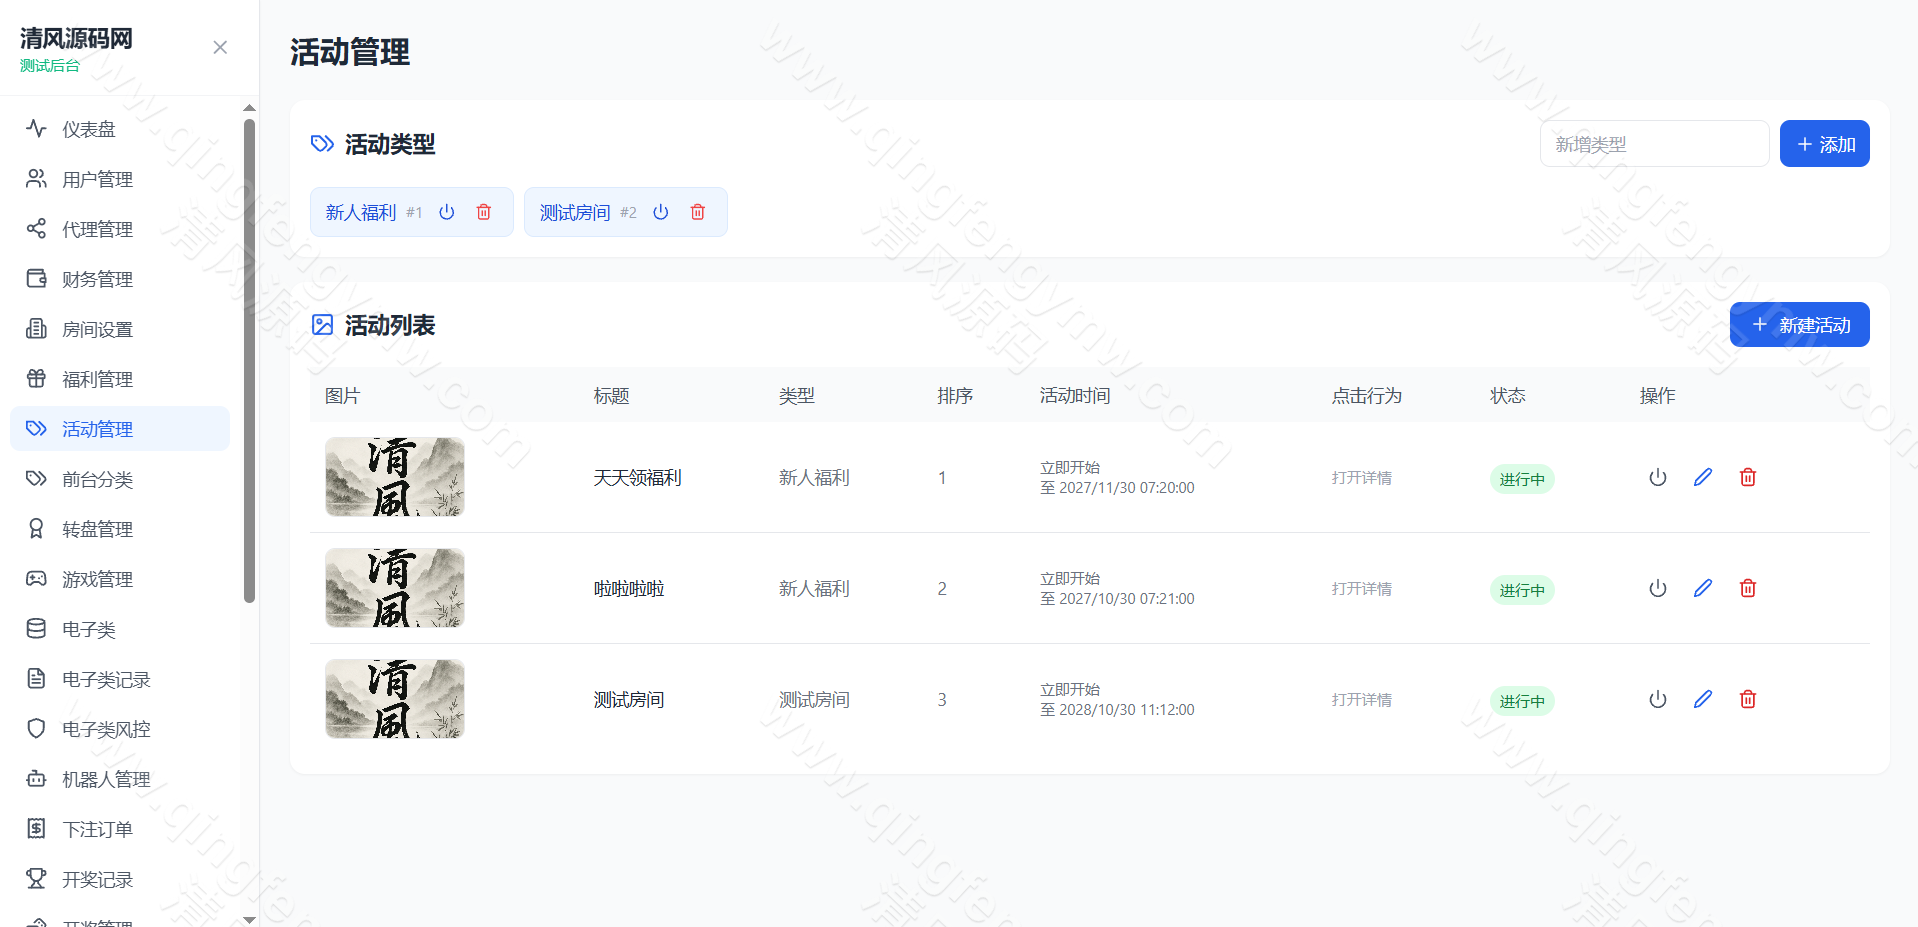The height and width of the screenshot is (927, 1918).
Task: Click the 新人福利 type chip label
Action: tap(361, 212)
